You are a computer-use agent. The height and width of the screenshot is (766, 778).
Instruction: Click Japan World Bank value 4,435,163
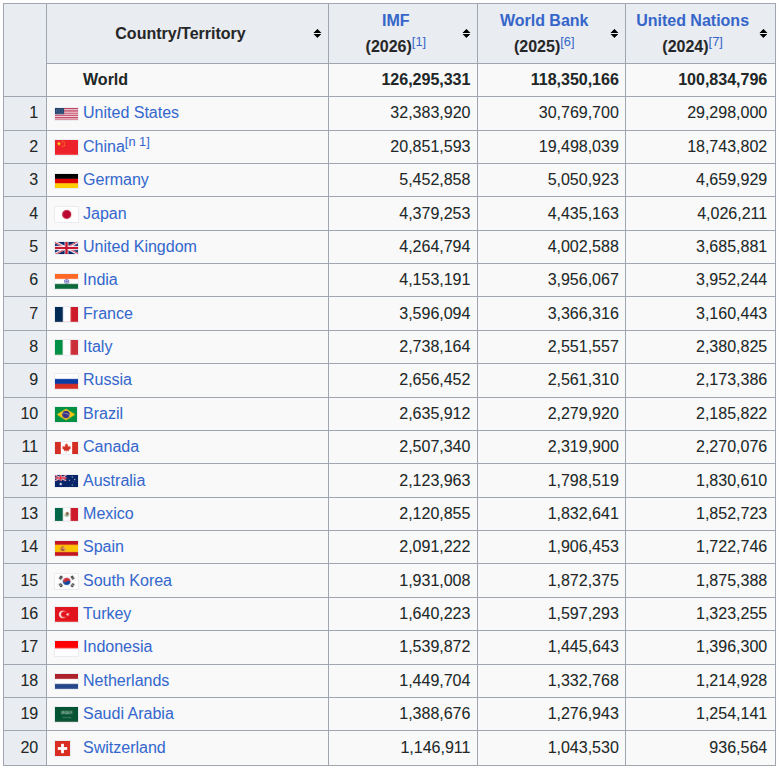[583, 213]
